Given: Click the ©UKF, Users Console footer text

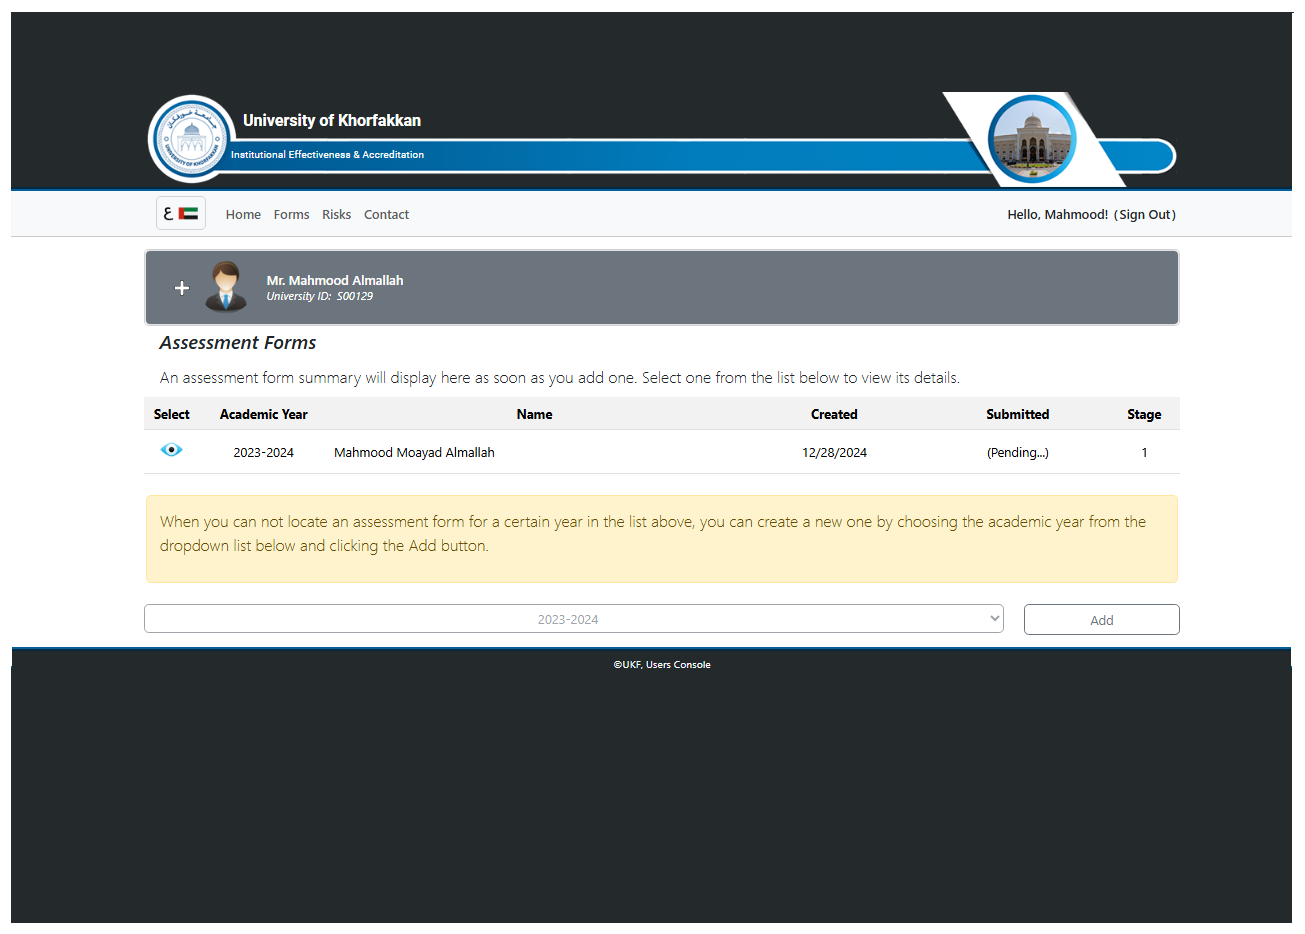Looking at the screenshot, I should [662, 665].
